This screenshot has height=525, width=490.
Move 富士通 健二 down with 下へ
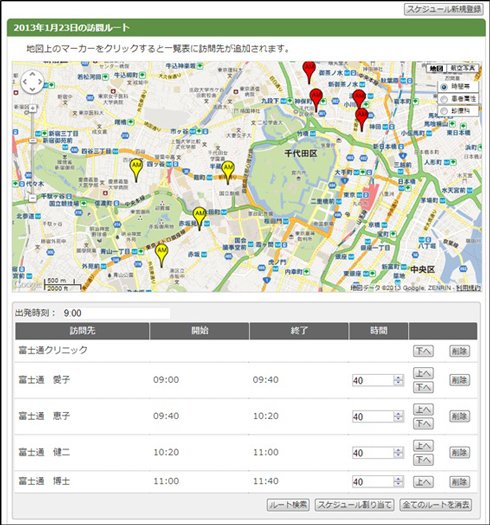click(x=423, y=460)
